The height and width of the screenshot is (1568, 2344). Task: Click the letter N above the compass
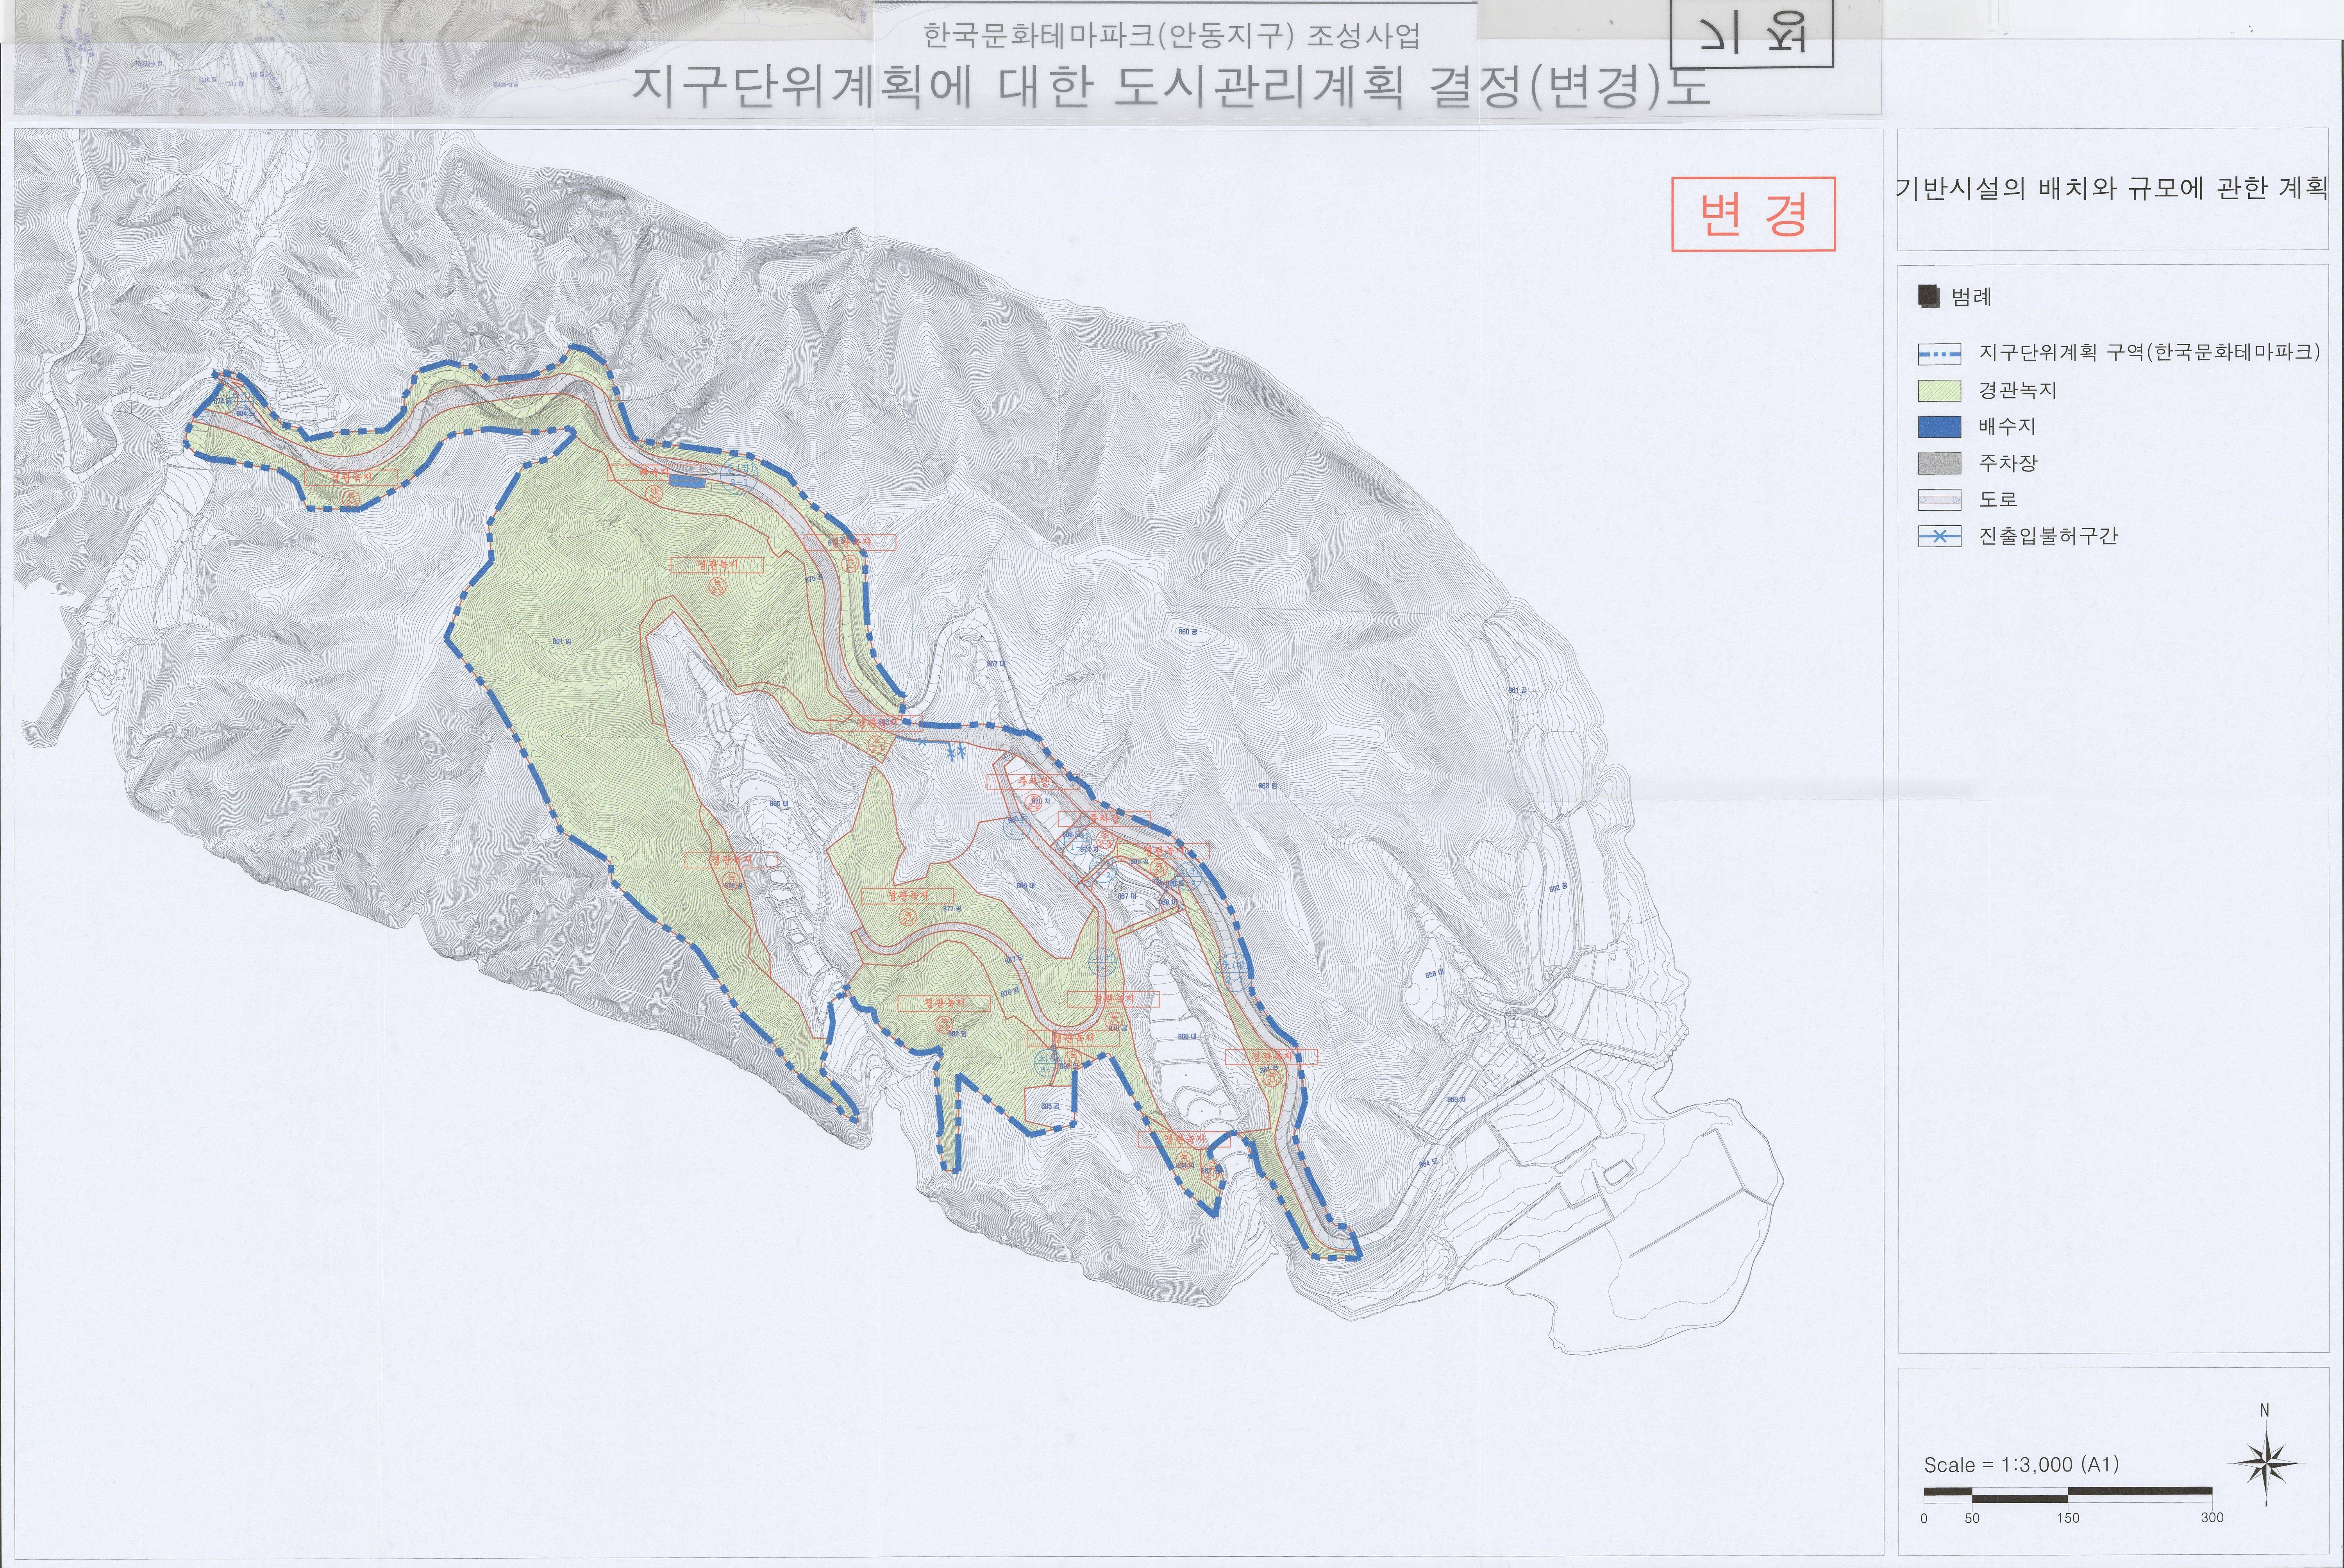click(2265, 1410)
